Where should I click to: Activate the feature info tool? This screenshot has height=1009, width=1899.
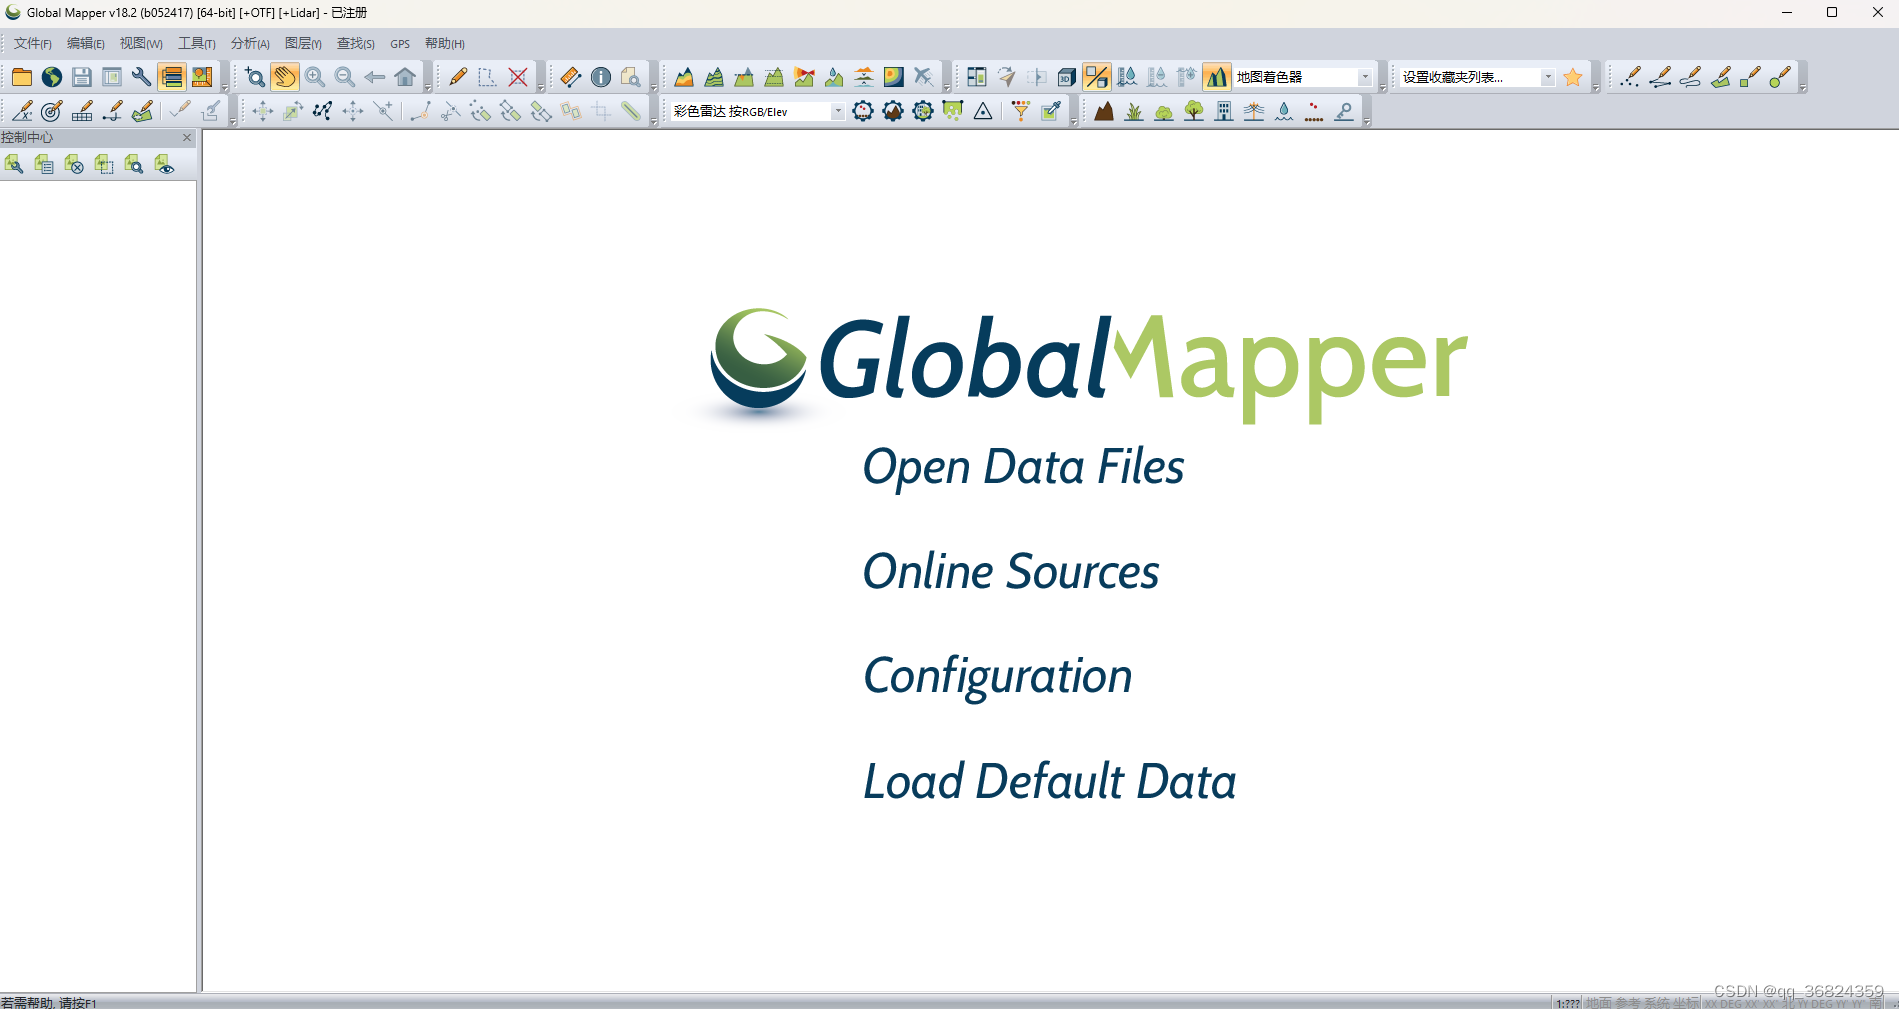coord(601,77)
